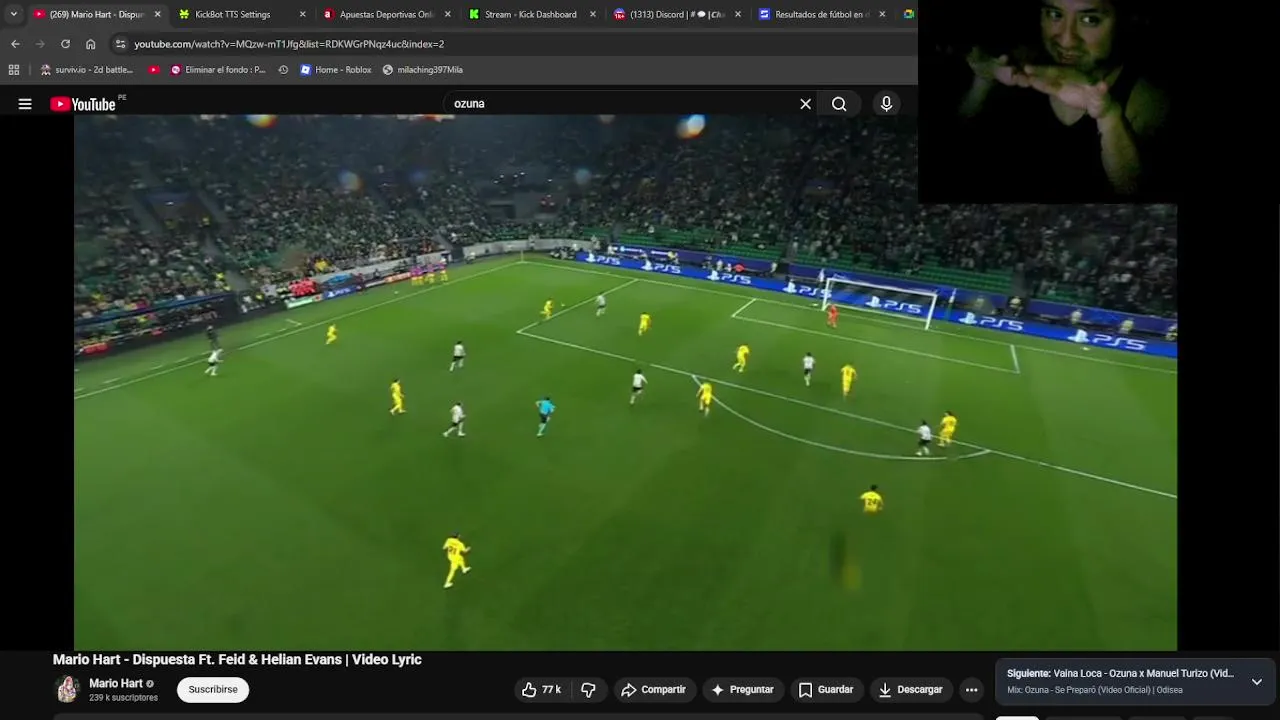The image size is (1280, 720).
Task: Go forward with the browser forward arrow
Action: point(40,44)
